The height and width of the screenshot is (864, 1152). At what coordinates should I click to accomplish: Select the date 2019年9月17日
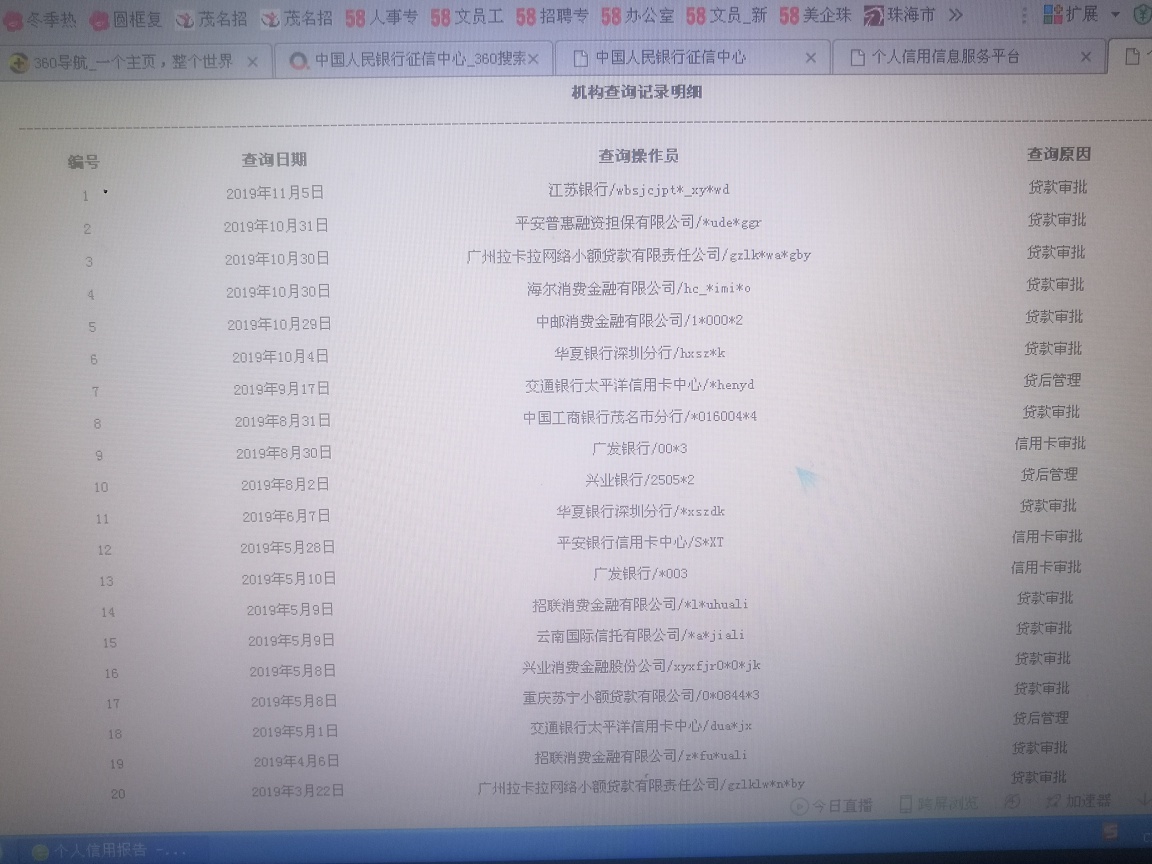click(x=281, y=389)
